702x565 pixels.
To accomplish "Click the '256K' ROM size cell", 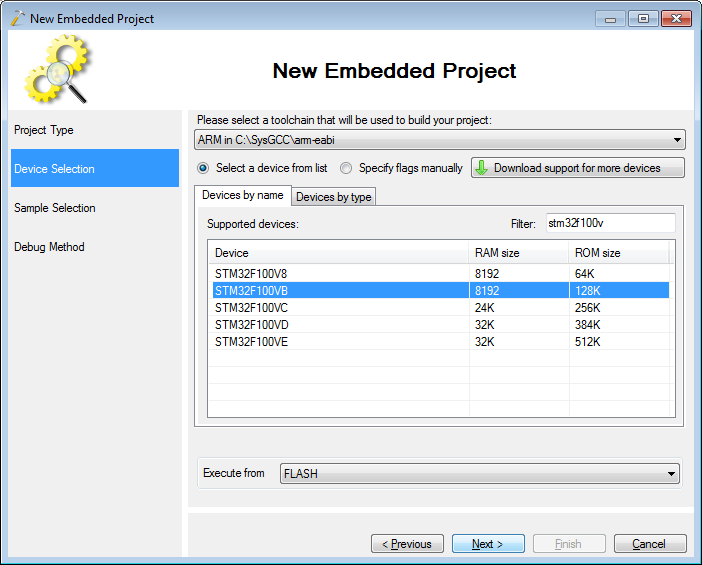I will tap(619, 308).
